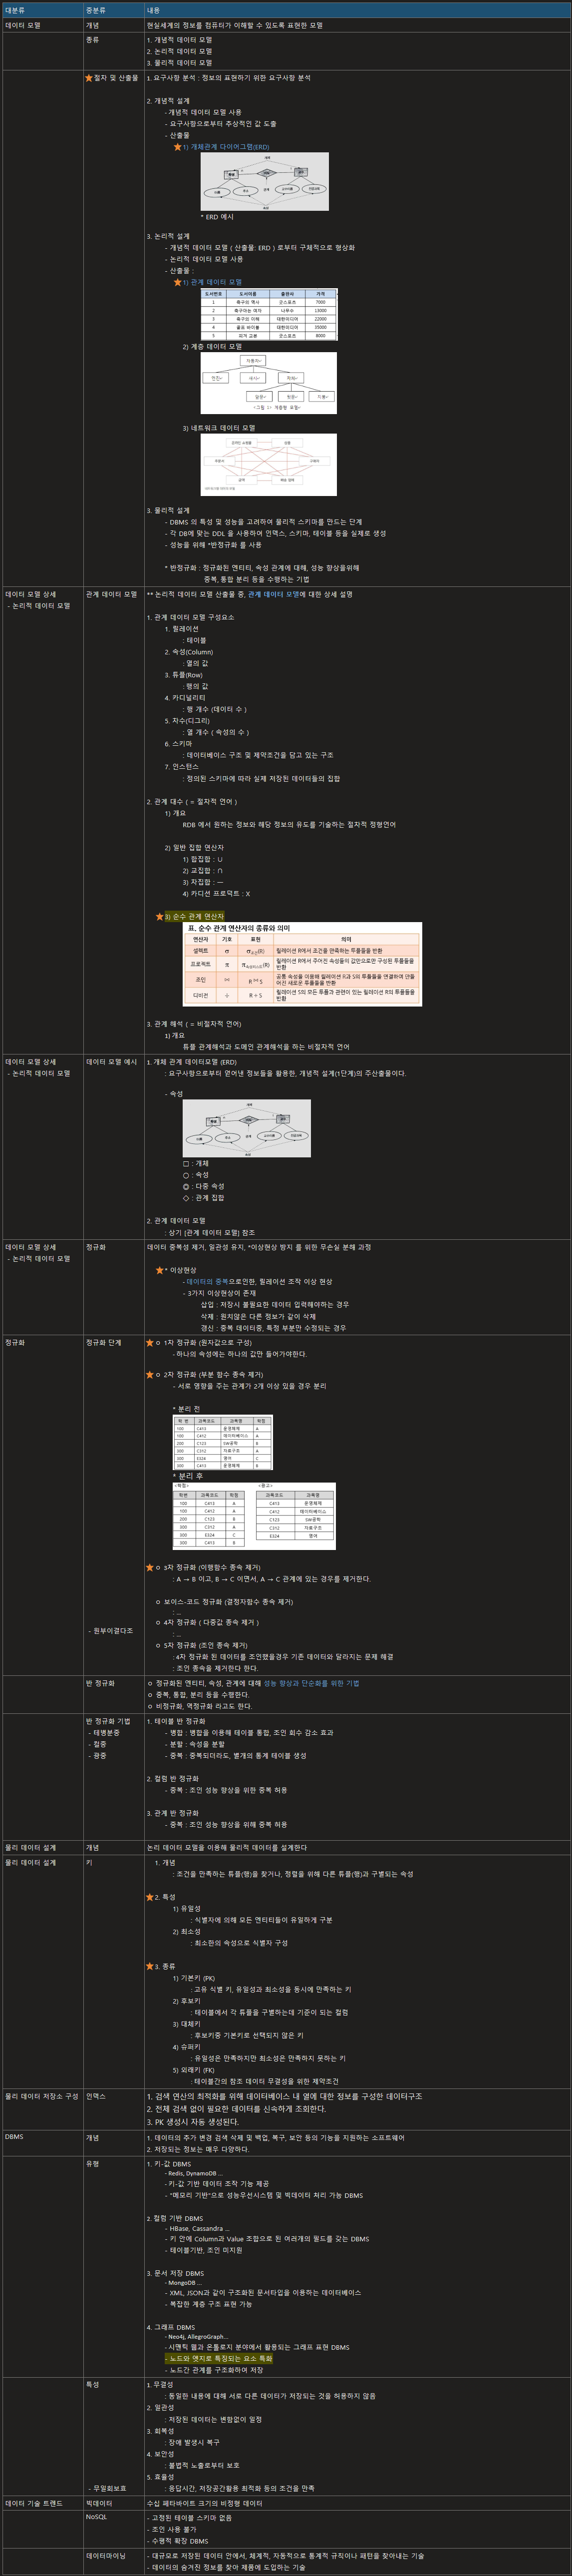Open the '관계 데이터 모델' link in the 상세 설명 sentence
This screenshot has height=2576, width=572.
pyautogui.click(x=274, y=594)
